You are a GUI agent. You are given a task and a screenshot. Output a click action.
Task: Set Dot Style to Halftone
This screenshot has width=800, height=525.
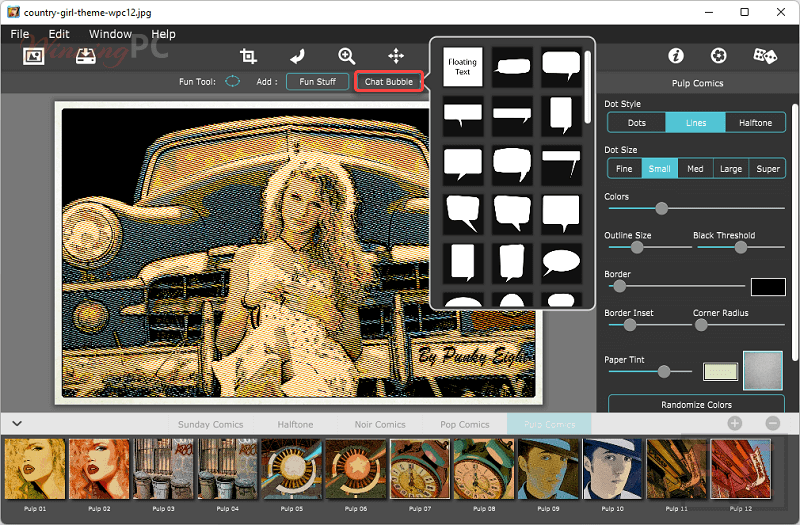coord(755,123)
